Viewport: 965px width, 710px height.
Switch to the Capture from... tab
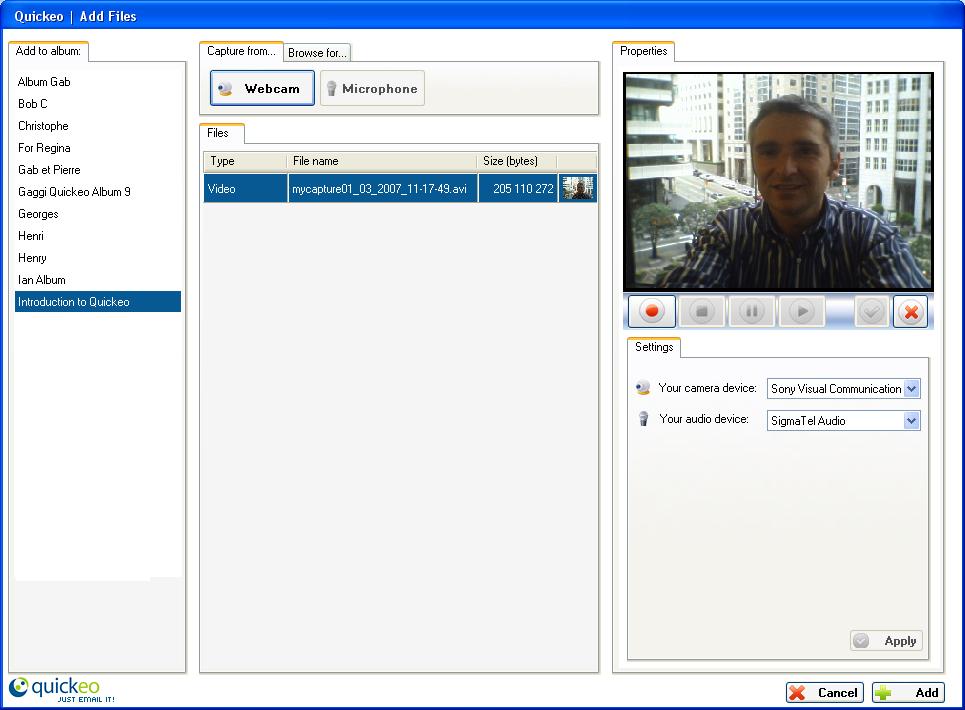tap(241, 51)
